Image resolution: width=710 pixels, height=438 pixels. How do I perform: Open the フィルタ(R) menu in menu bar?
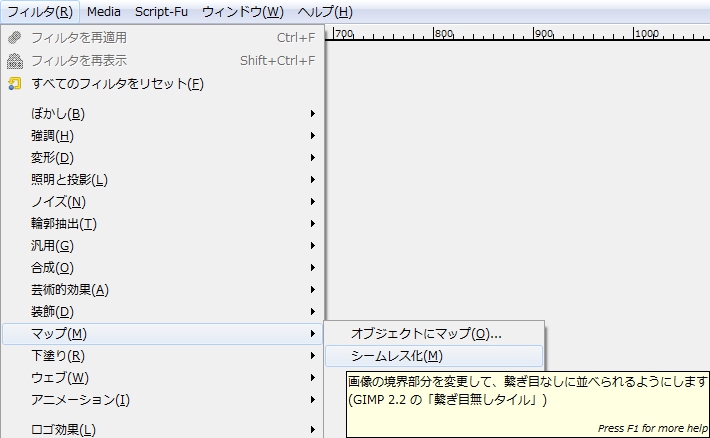(x=40, y=12)
